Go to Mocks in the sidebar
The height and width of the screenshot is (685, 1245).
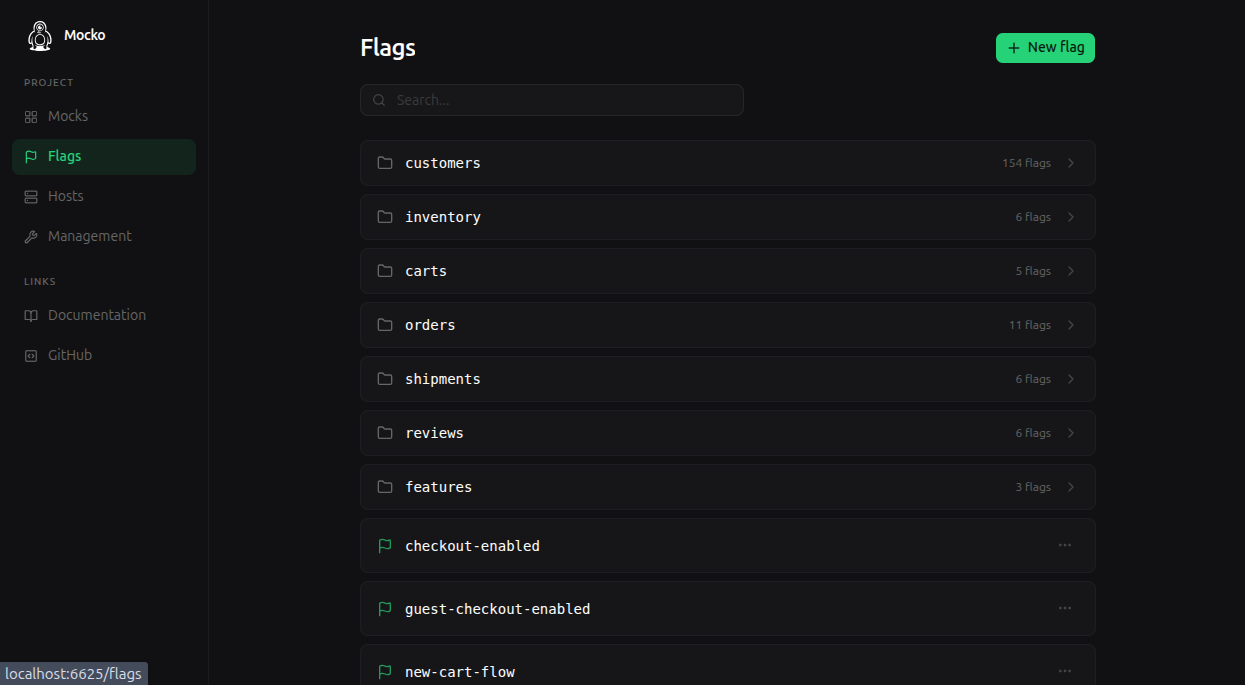pos(104,117)
